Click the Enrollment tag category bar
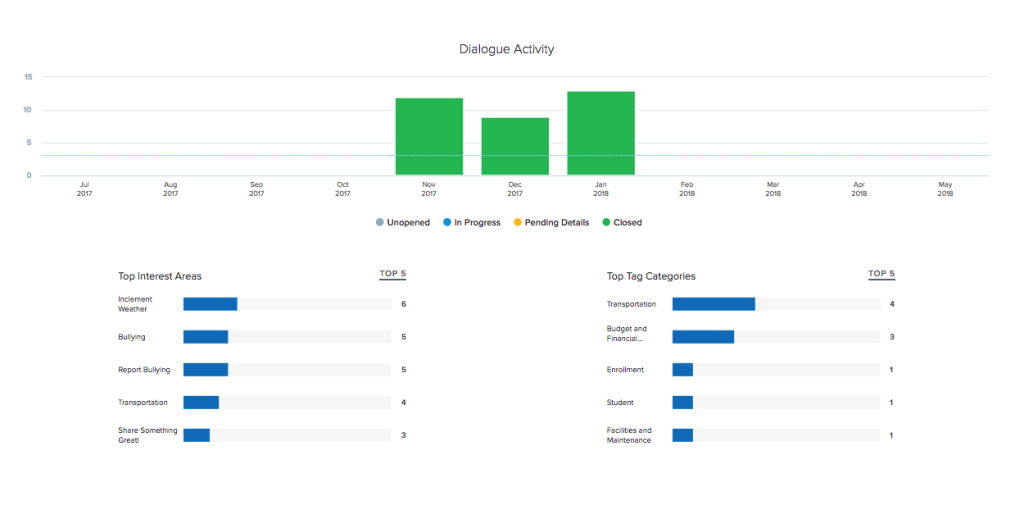1024x510 pixels. (683, 370)
